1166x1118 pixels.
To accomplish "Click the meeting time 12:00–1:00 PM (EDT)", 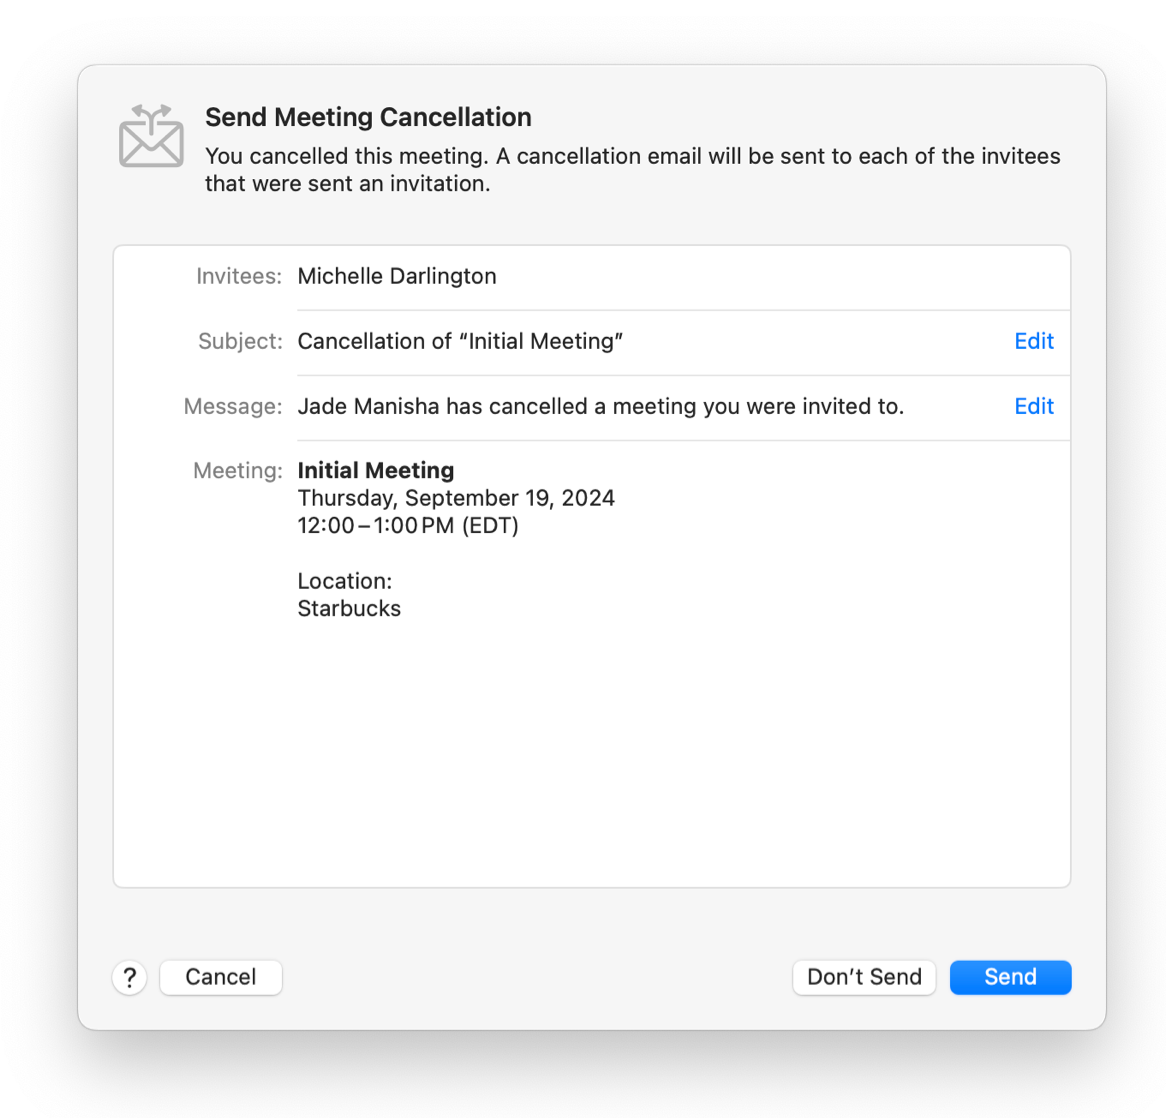I will 408,526.
